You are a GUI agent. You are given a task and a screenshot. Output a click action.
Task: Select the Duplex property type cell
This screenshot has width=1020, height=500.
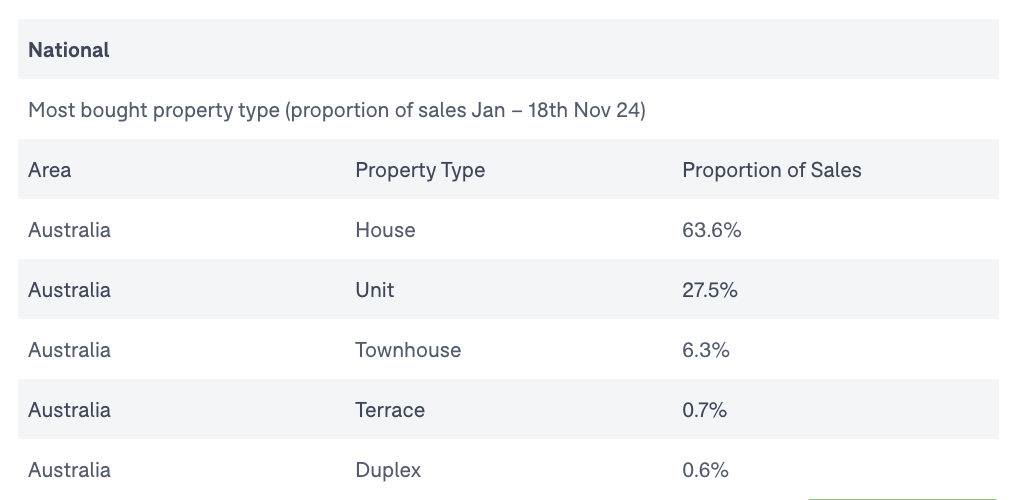(x=388, y=470)
